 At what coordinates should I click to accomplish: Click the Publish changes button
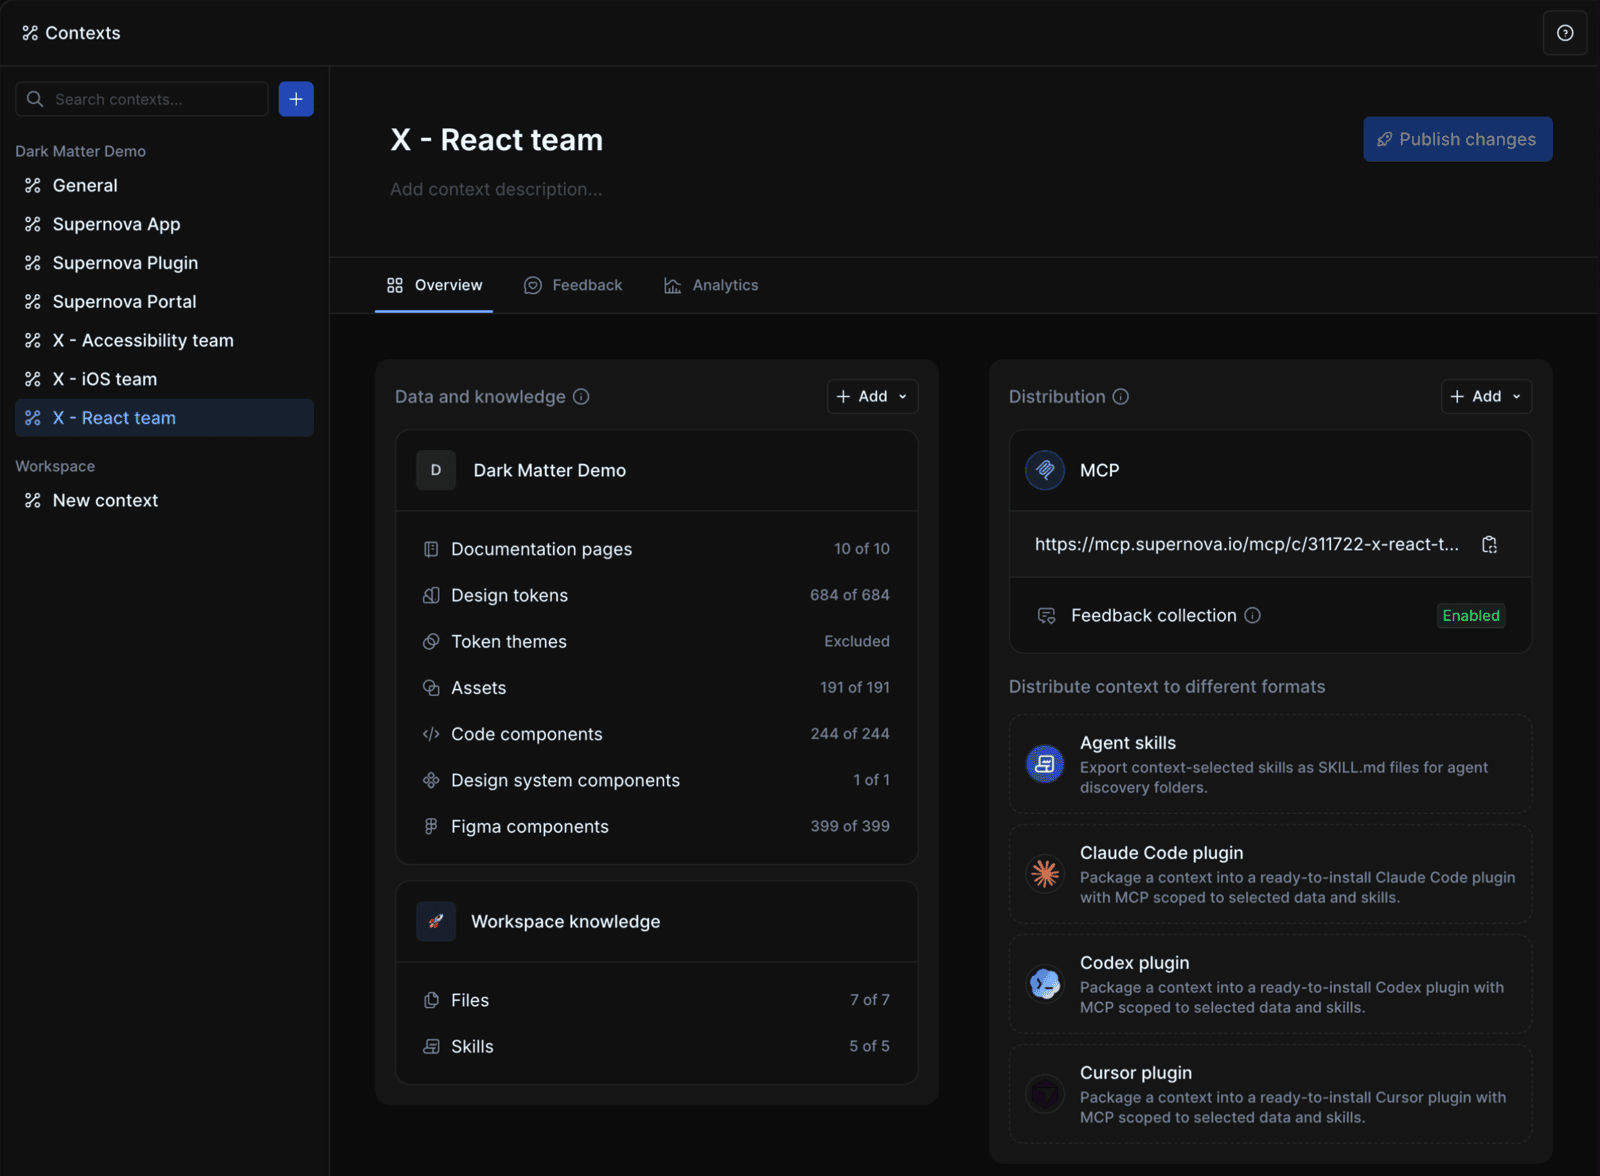[x=1457, y=139]
